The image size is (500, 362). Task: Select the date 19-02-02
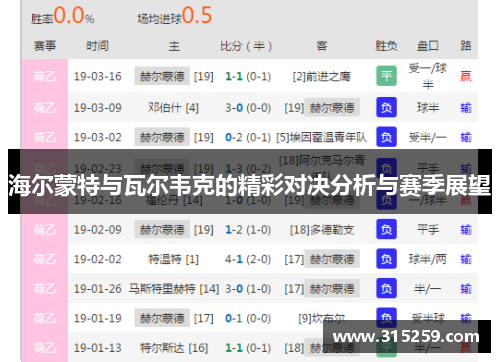point(98,259)
